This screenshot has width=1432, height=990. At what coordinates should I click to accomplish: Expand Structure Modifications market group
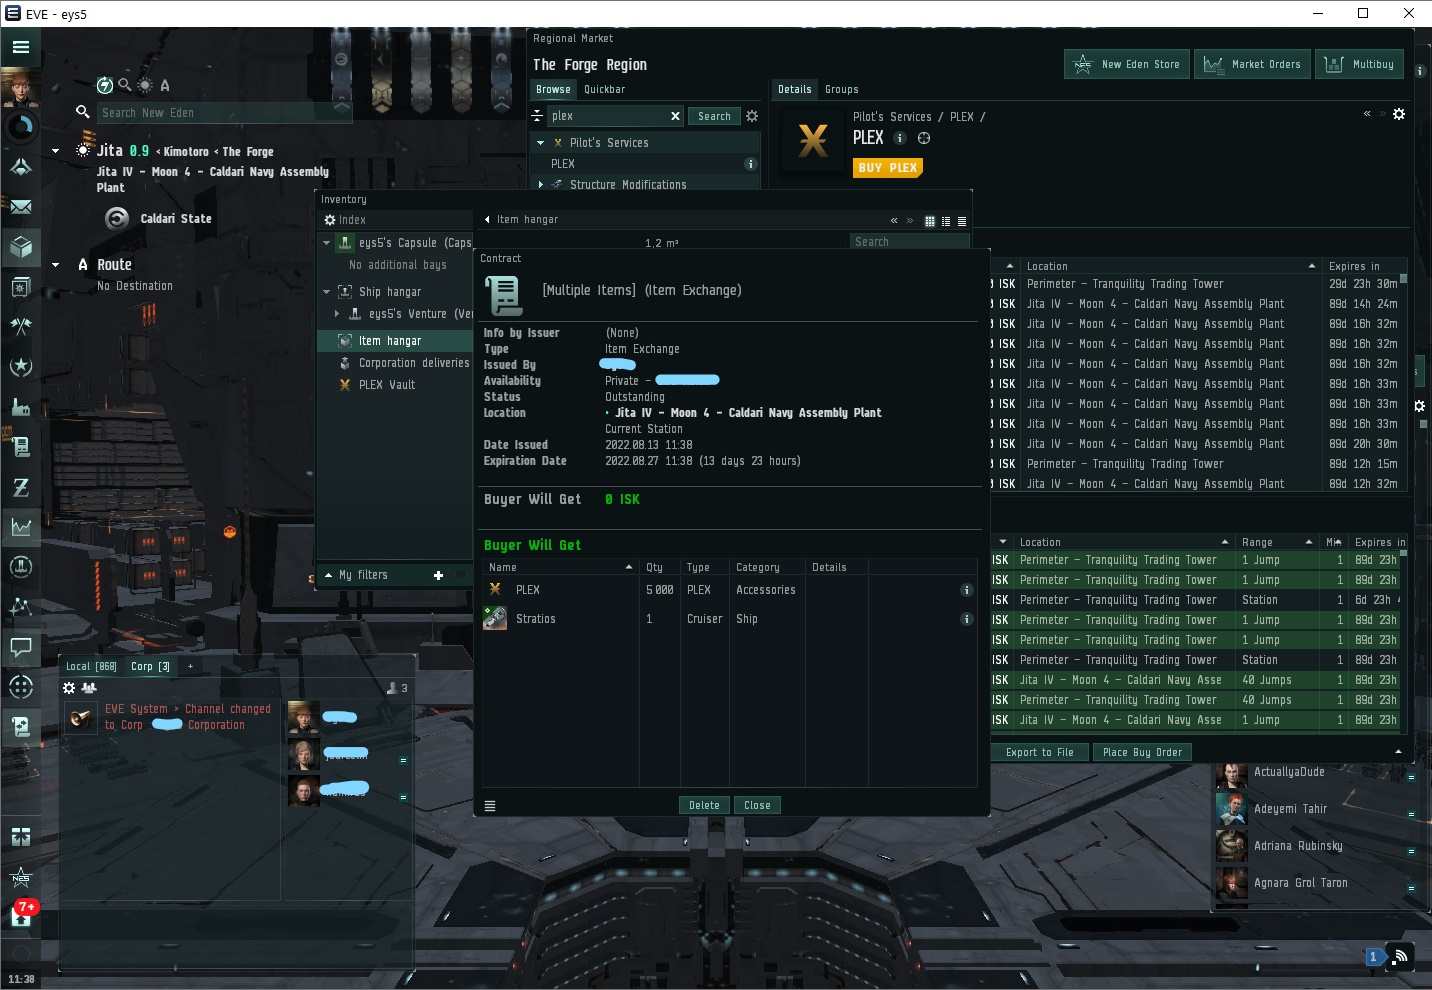click(541, 185)
